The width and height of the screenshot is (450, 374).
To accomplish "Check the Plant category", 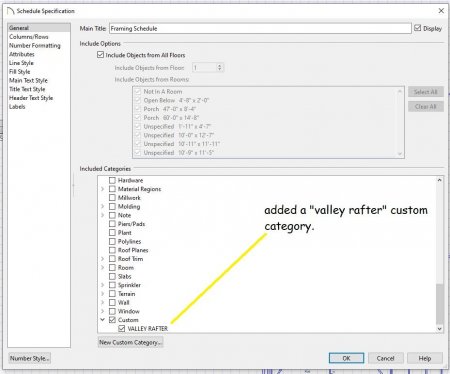I will click(112, 233).
